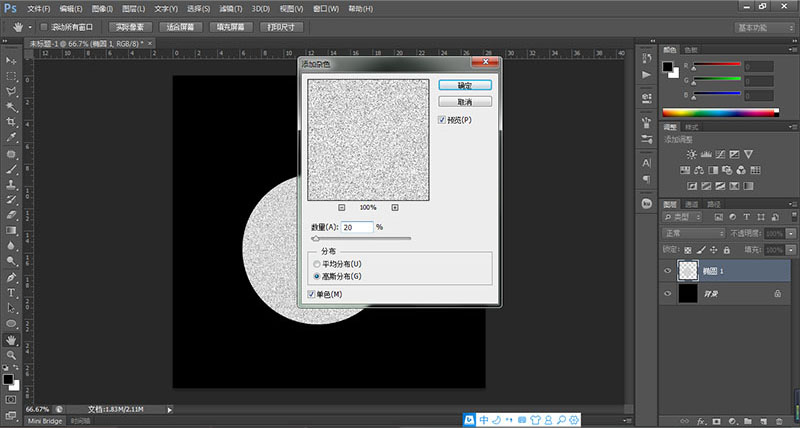Select the Type tool in the toolbox
Image resolution: width=800 pixels, height=428 pixels.
[x=11, y=292]
